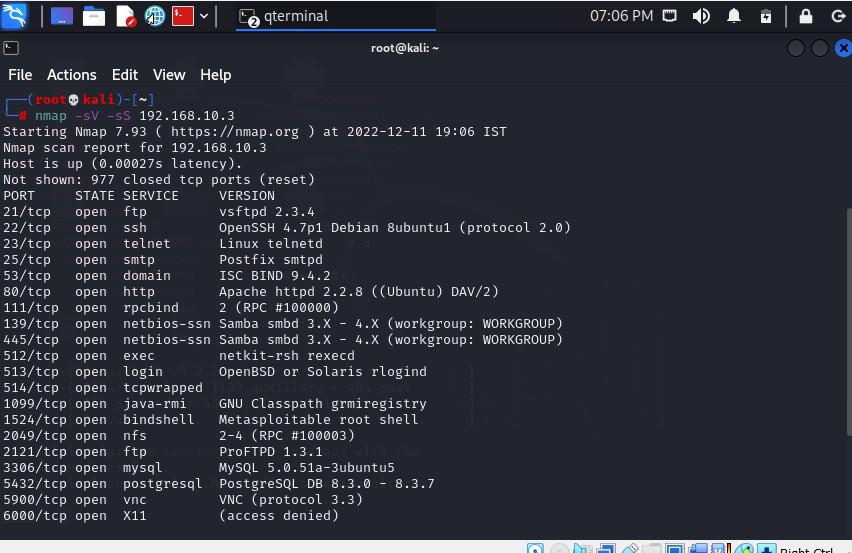Screen dimensions: 852x553
Task: Launch the web browser globe icon
Action: coord(155,16)
